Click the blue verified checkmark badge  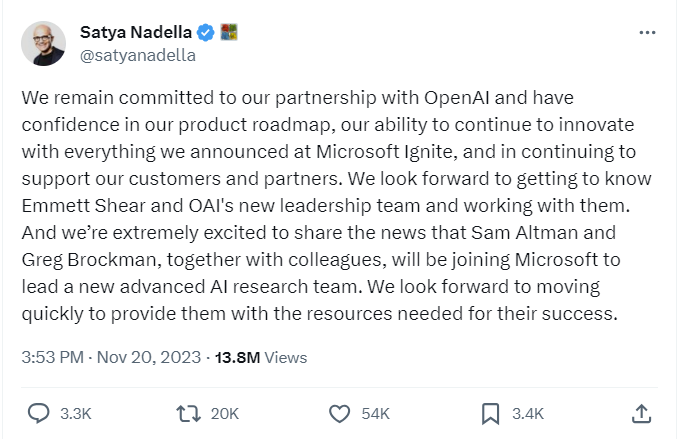pyautogui.click(x=206, y=33)
